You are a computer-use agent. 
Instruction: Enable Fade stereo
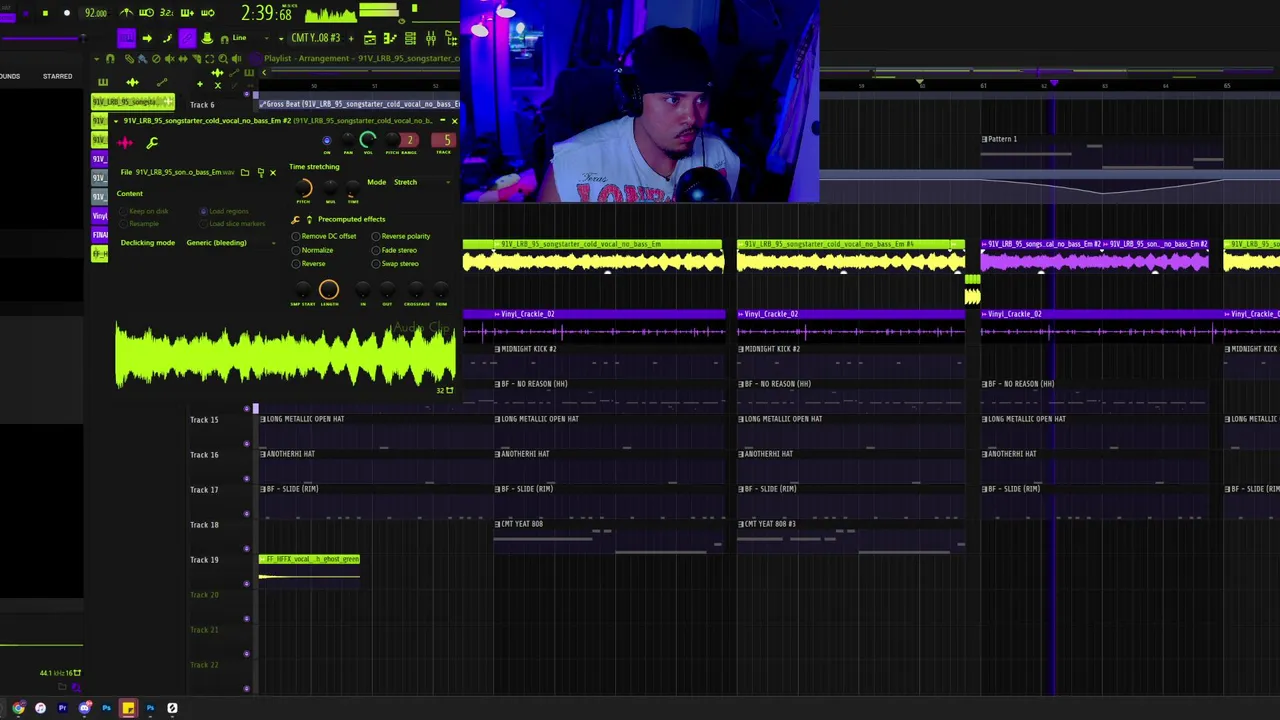point(394,250)
